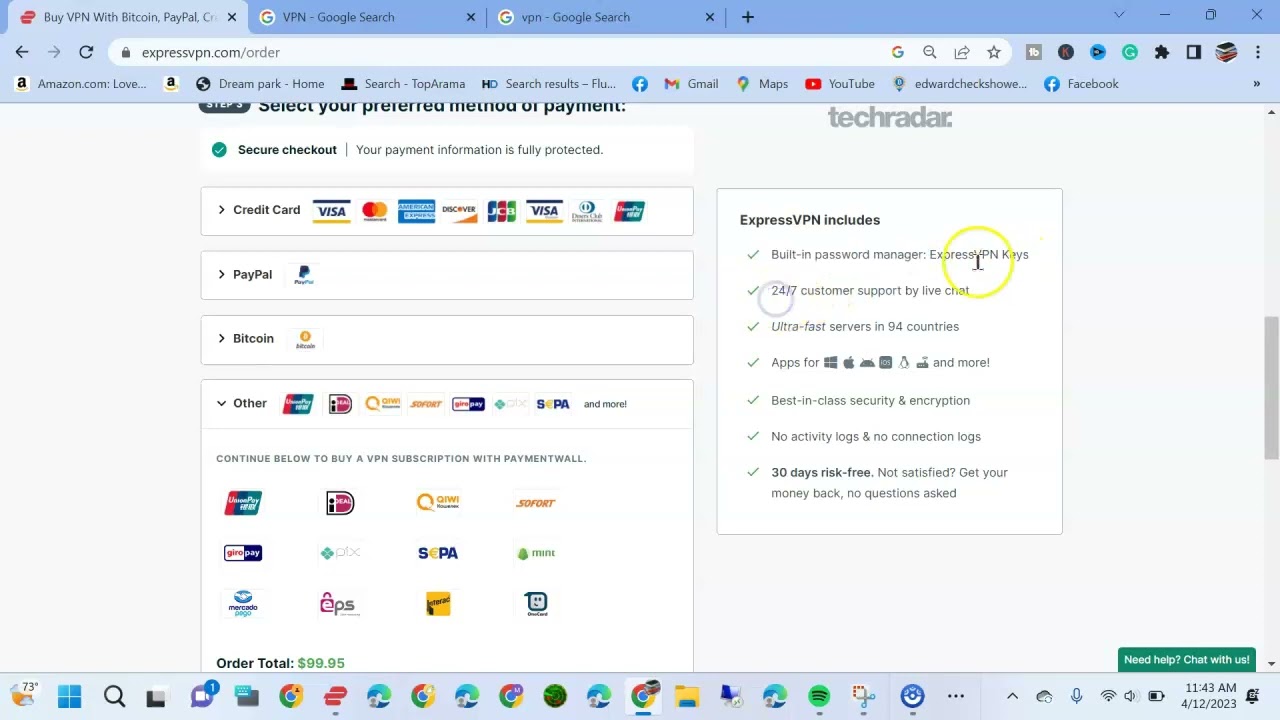This screenshot has height=720, width=1280.
Task: Select the Mint payment option
Action: pyautogui.click(x=536, y=553)
